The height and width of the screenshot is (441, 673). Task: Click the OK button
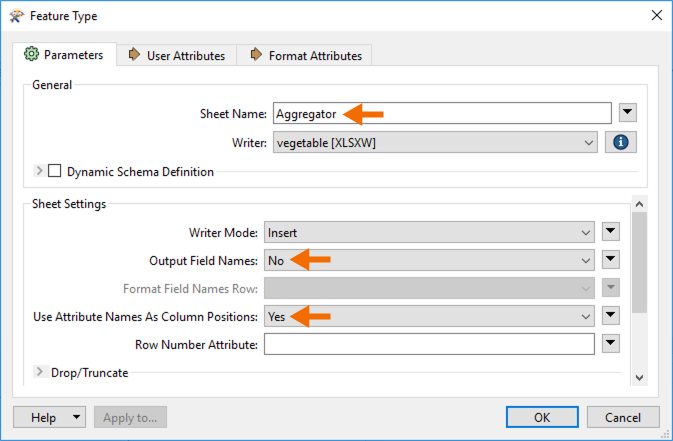(542, 417)
